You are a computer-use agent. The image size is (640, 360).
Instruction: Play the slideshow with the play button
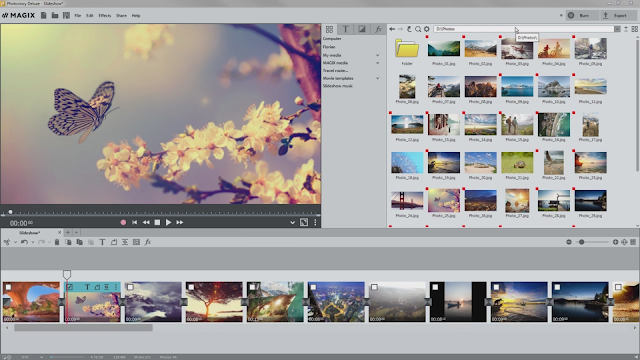point(168,222)
